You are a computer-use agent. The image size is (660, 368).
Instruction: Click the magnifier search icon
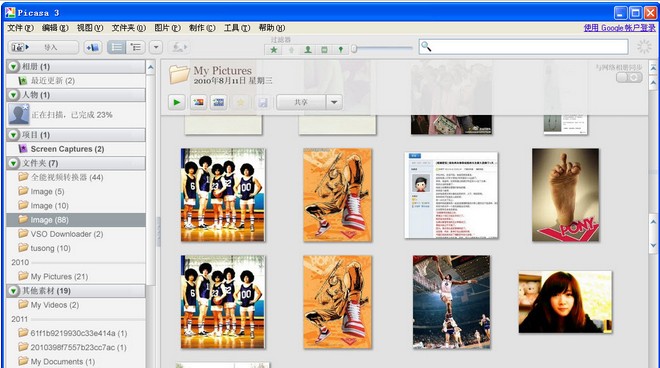point(426,46)
